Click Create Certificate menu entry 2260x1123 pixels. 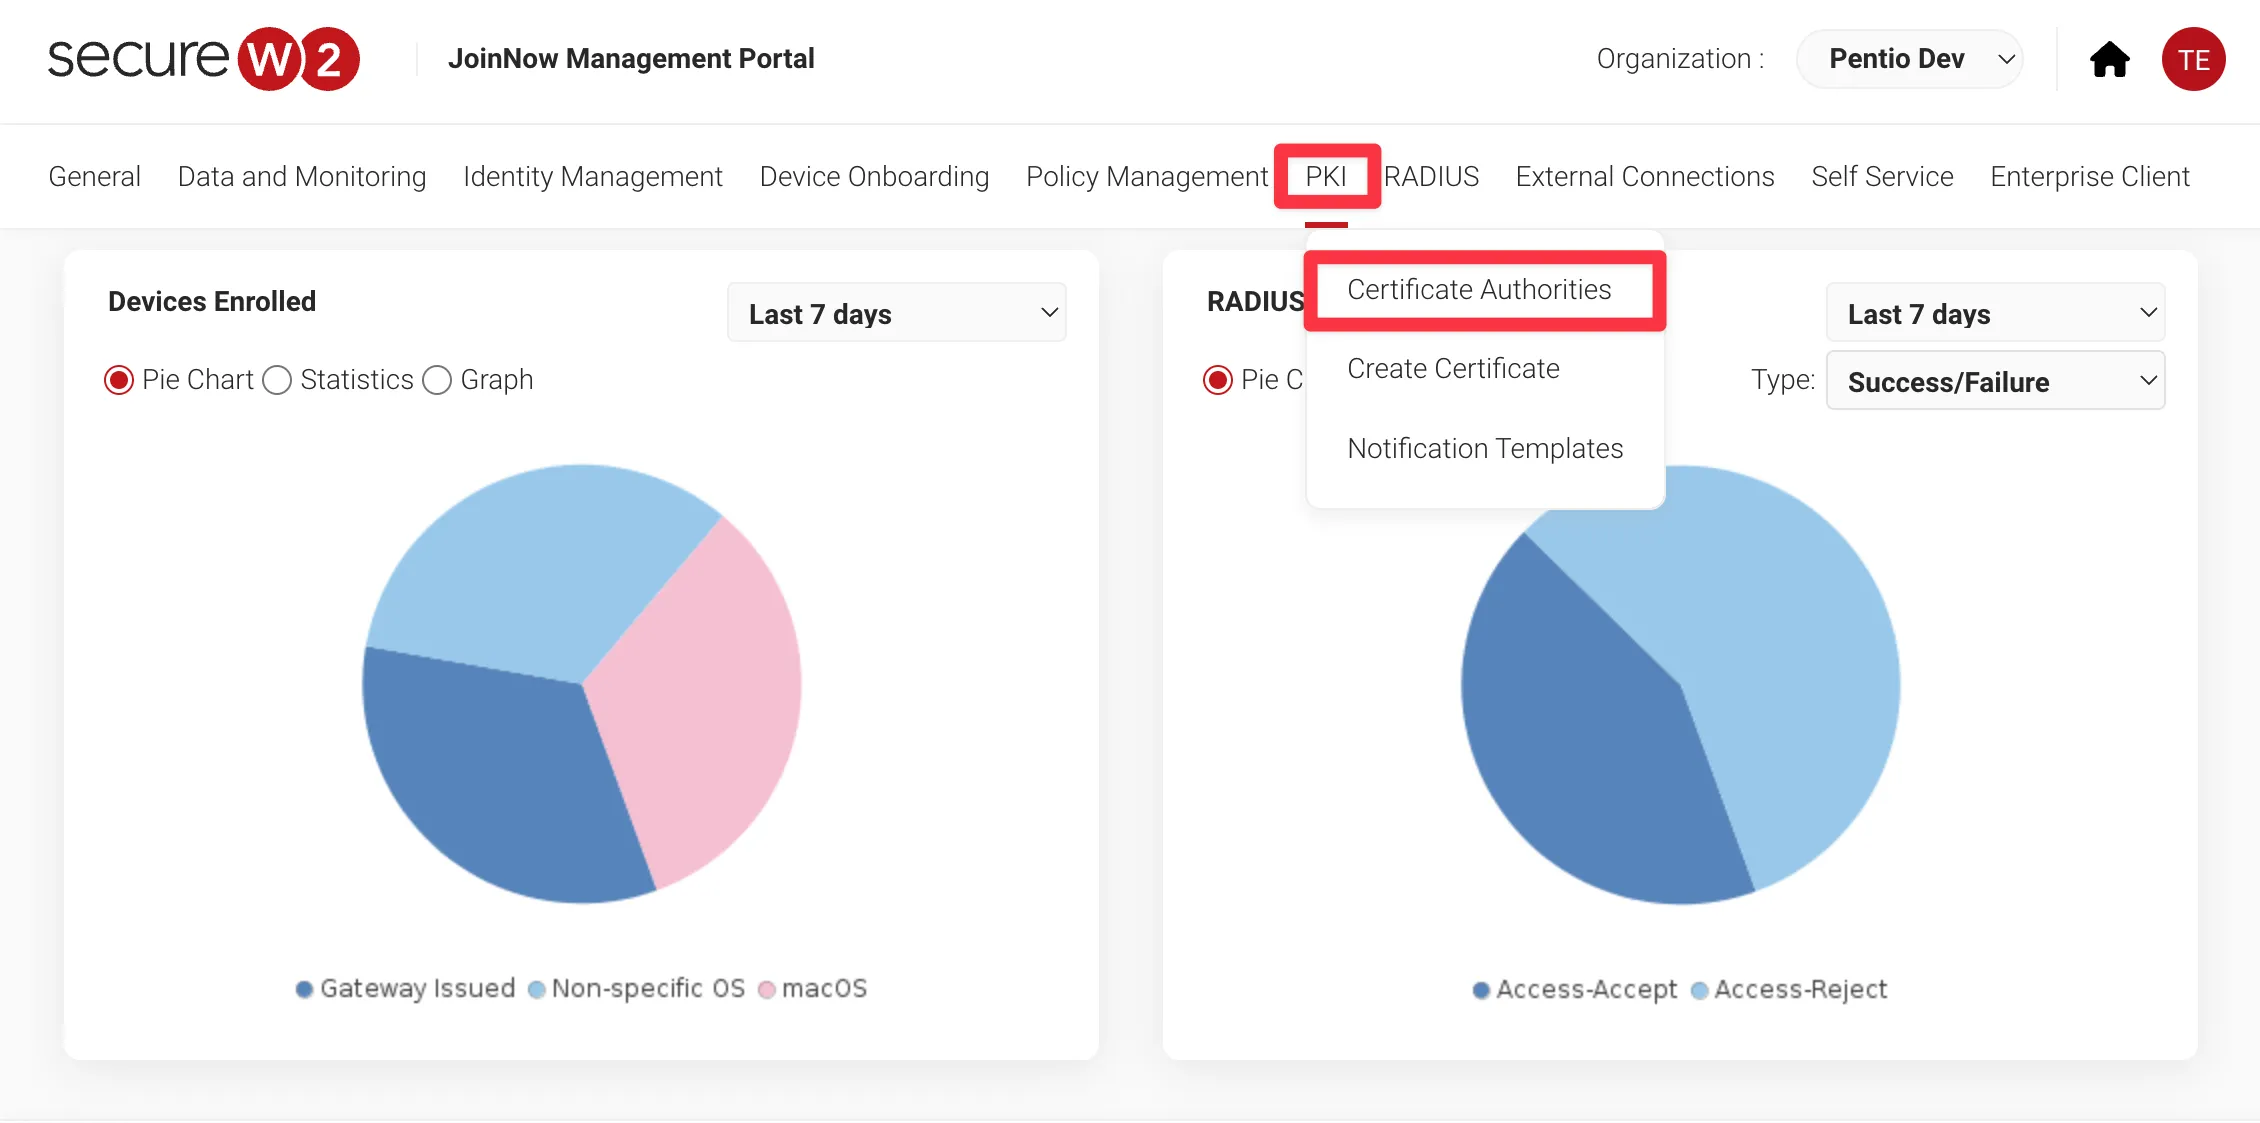pos(1453,369)
